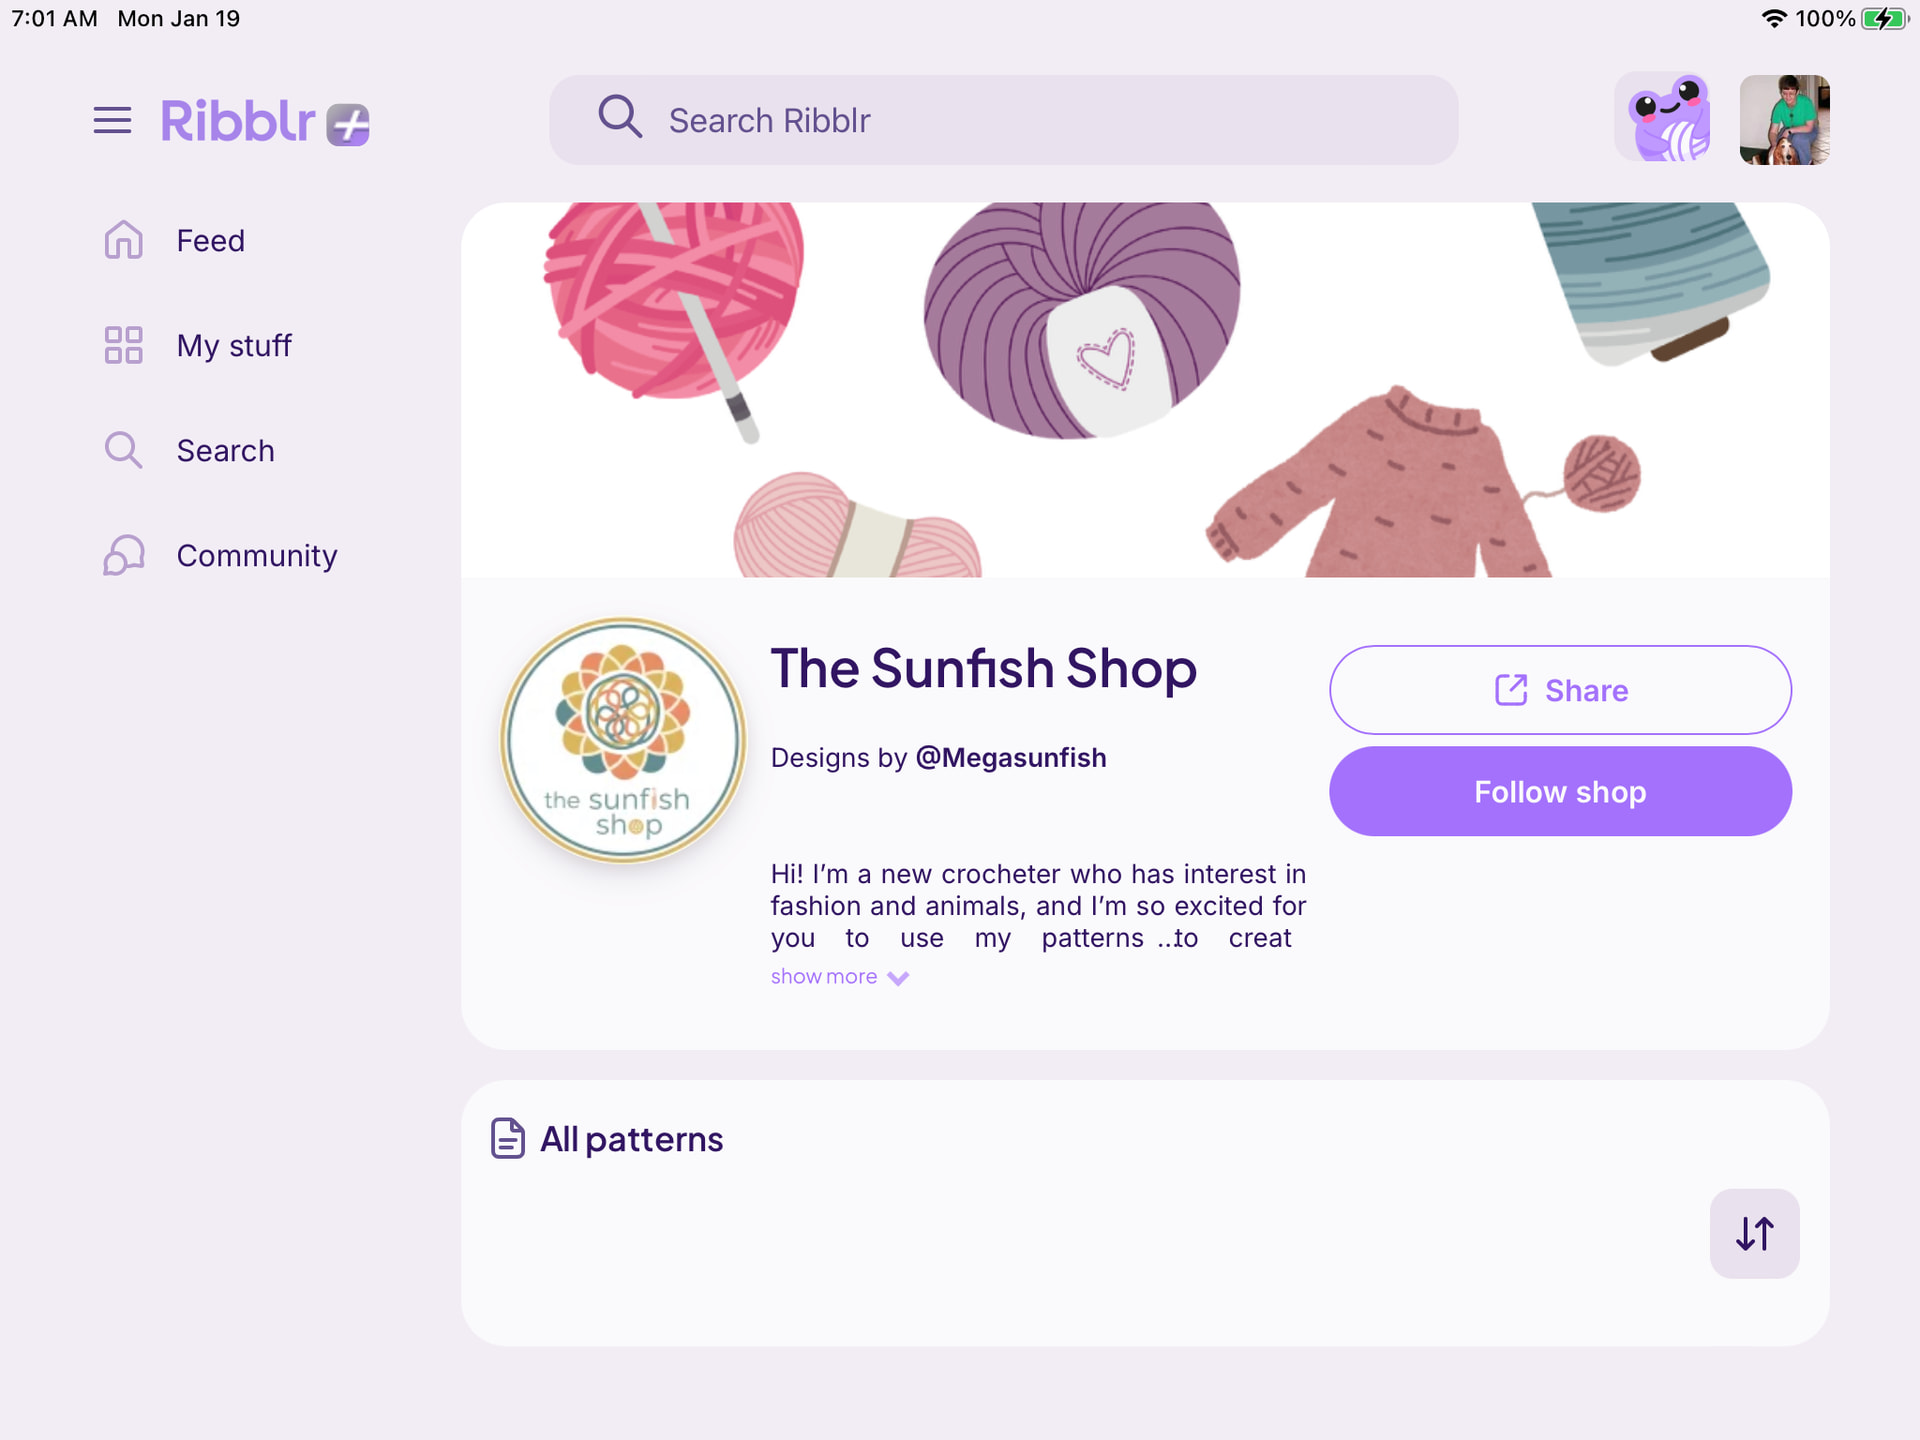Open the user profile photo
1920x1440 pixels.
click(1784, 119)
